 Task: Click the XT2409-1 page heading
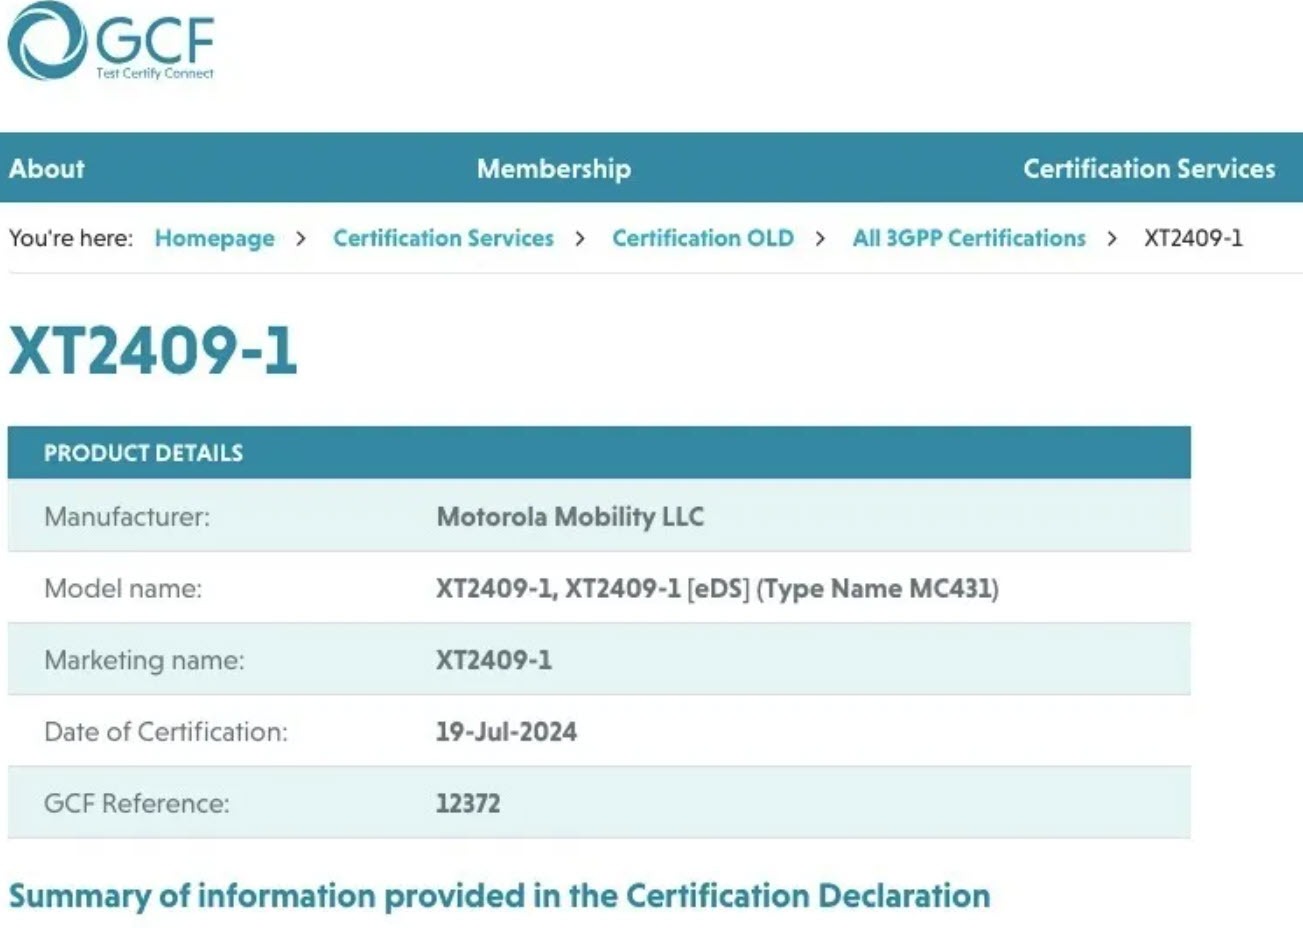click(x=153, y=351)
